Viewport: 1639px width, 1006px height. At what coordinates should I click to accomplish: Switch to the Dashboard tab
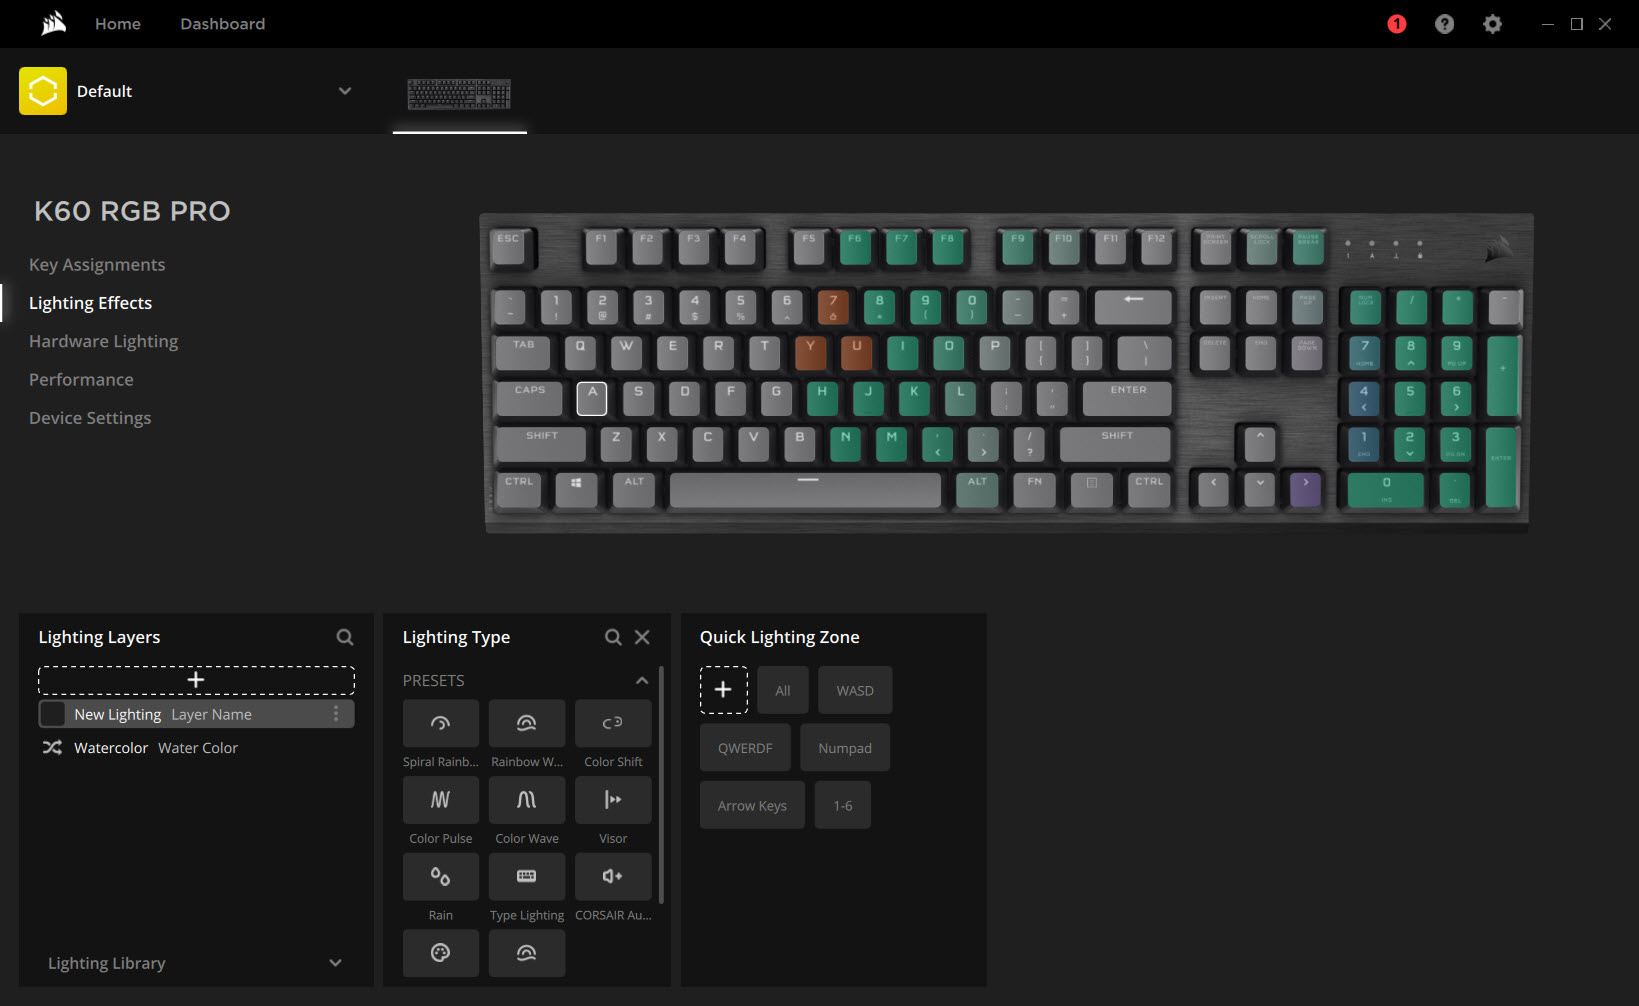222,24
